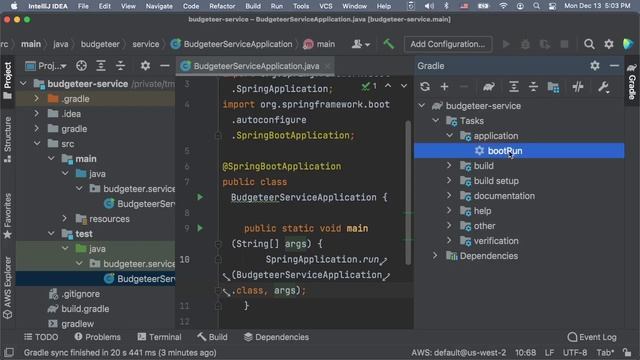The width and height of the screenshot is (640, 360).
Task: Open the Proj... view dropdown
Action: (x=46, y=66)
